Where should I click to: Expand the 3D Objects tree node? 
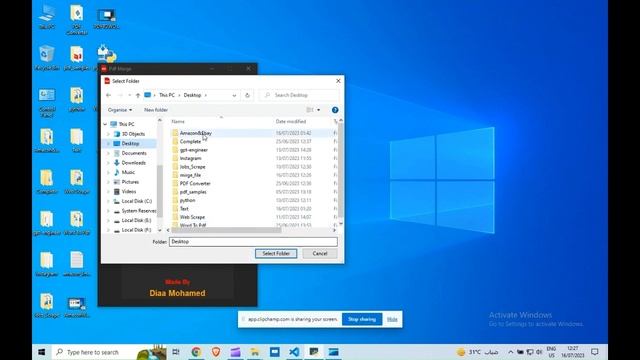[x=109, y=134]
